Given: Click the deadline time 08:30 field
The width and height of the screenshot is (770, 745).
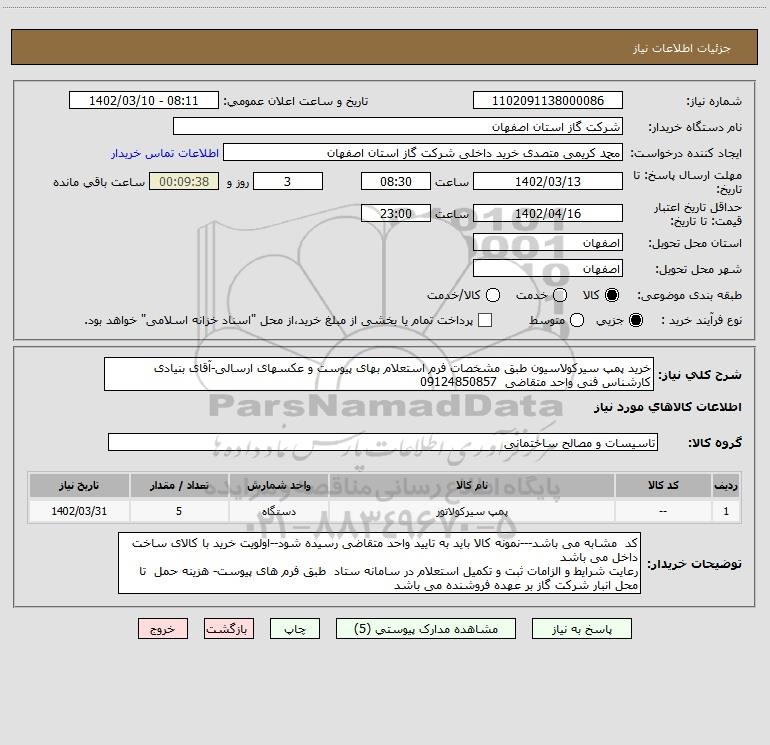Looking at the screenshot, I should point(396,182).
